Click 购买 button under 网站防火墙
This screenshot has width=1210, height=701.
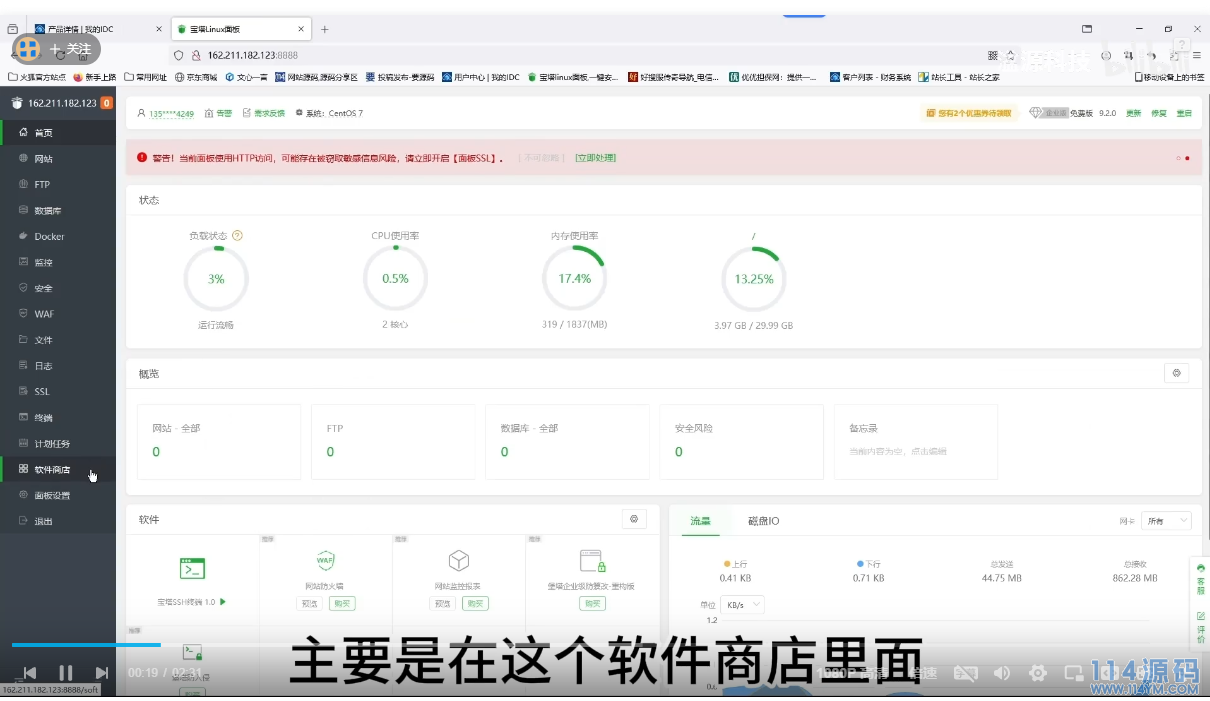(342, 603)
